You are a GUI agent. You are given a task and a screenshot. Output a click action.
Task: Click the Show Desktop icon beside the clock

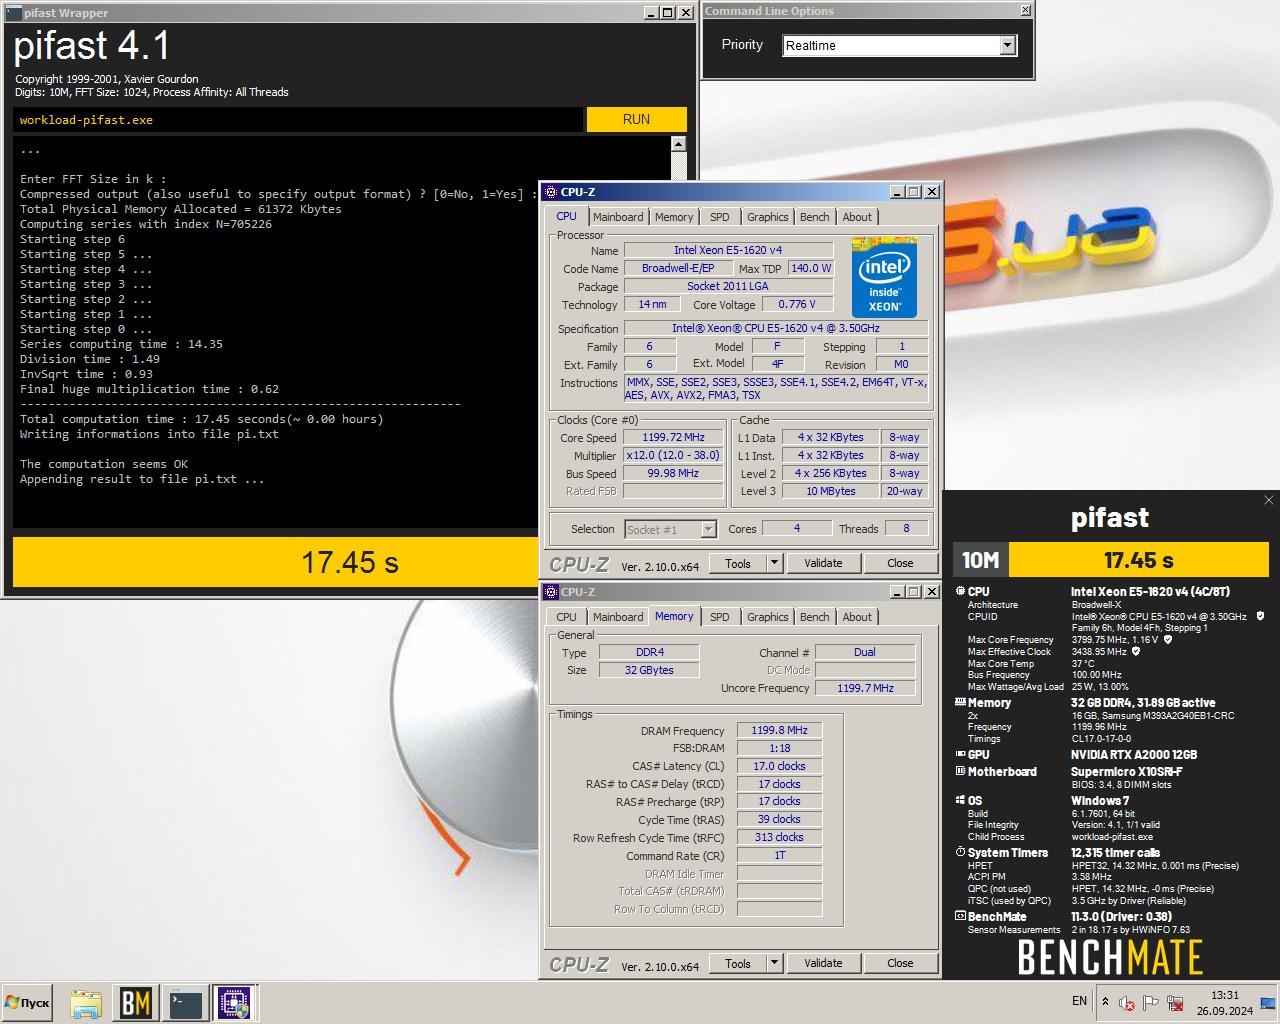coord(1268,1003)
